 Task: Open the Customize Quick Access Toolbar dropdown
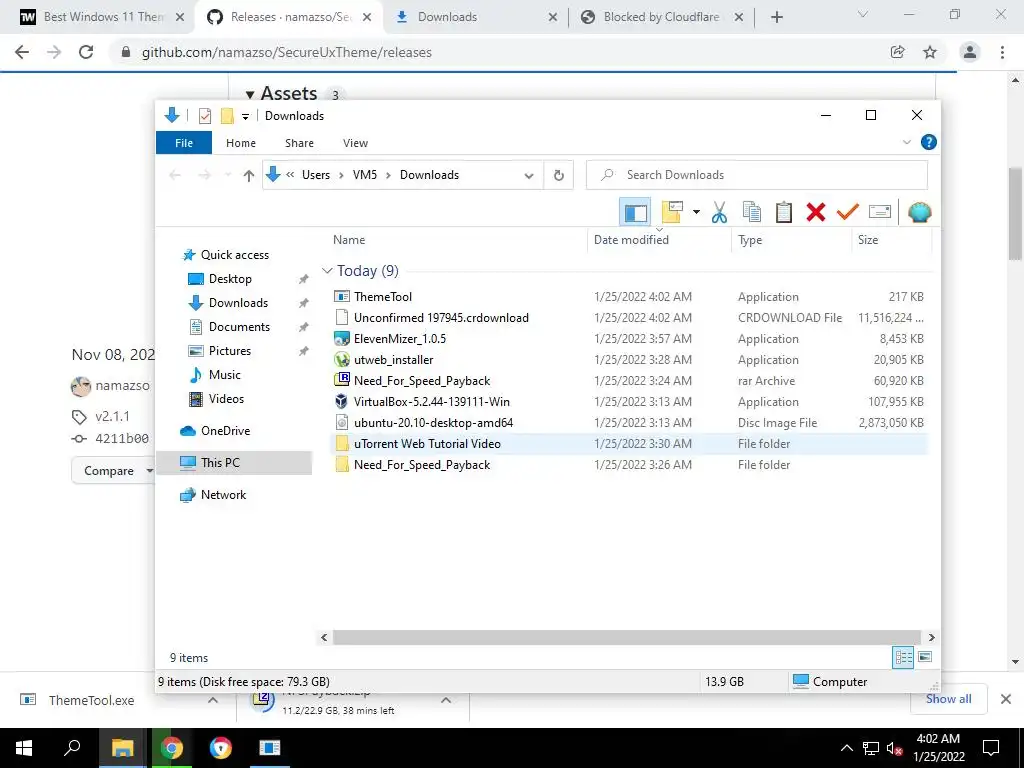(246, 117)
